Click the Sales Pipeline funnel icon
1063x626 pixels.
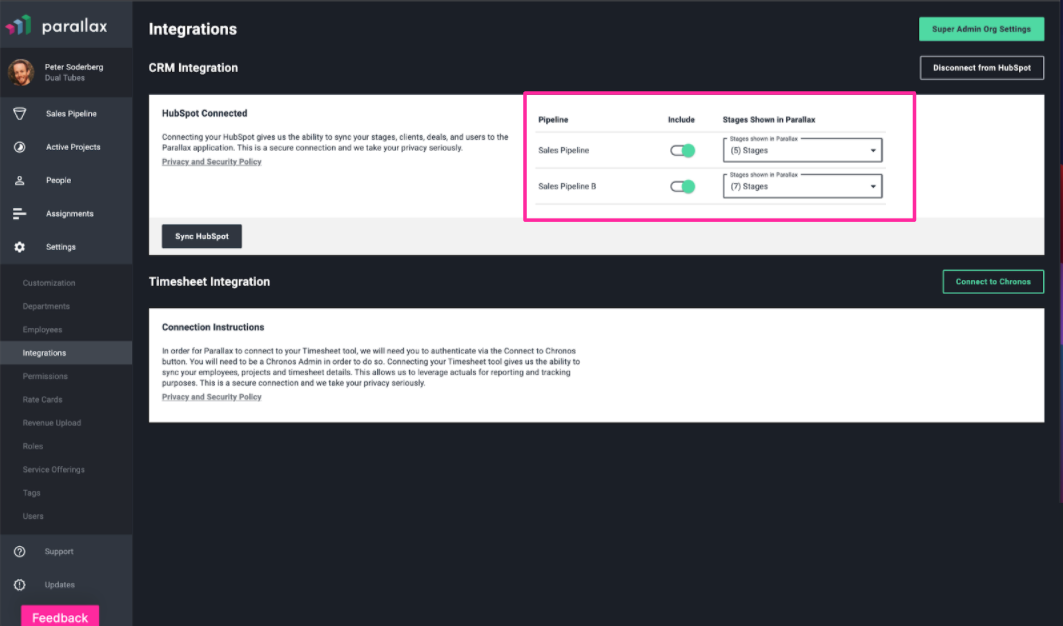pyautogui.click(x=20, y=114)
